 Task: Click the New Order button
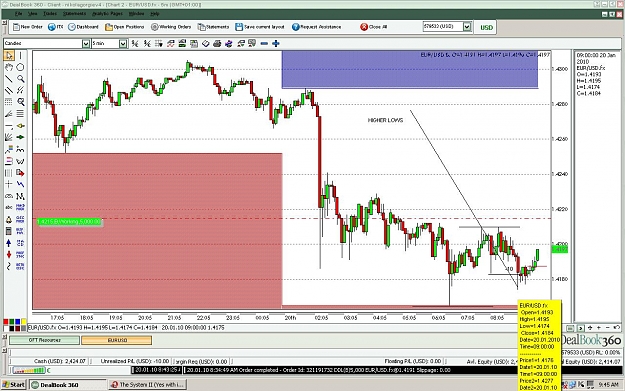pos(28,27)
